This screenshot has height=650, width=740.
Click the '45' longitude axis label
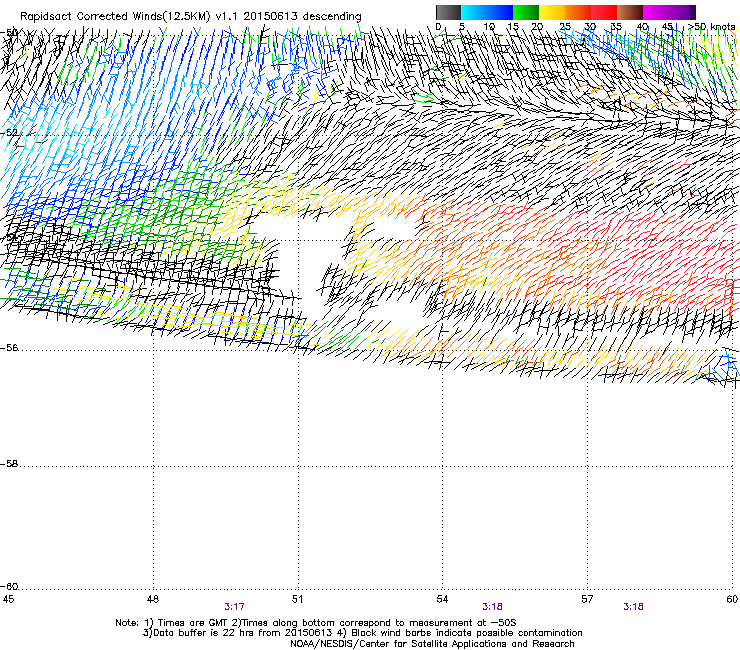pos(8,599)
